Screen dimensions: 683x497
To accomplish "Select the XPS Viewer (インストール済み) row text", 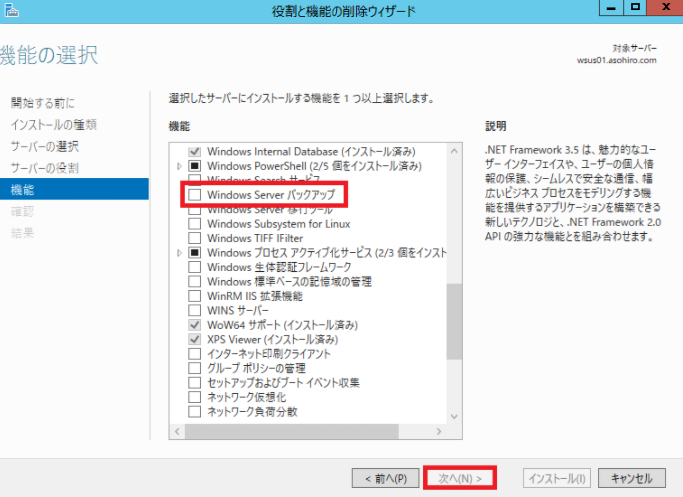I will tap(273, 339).
